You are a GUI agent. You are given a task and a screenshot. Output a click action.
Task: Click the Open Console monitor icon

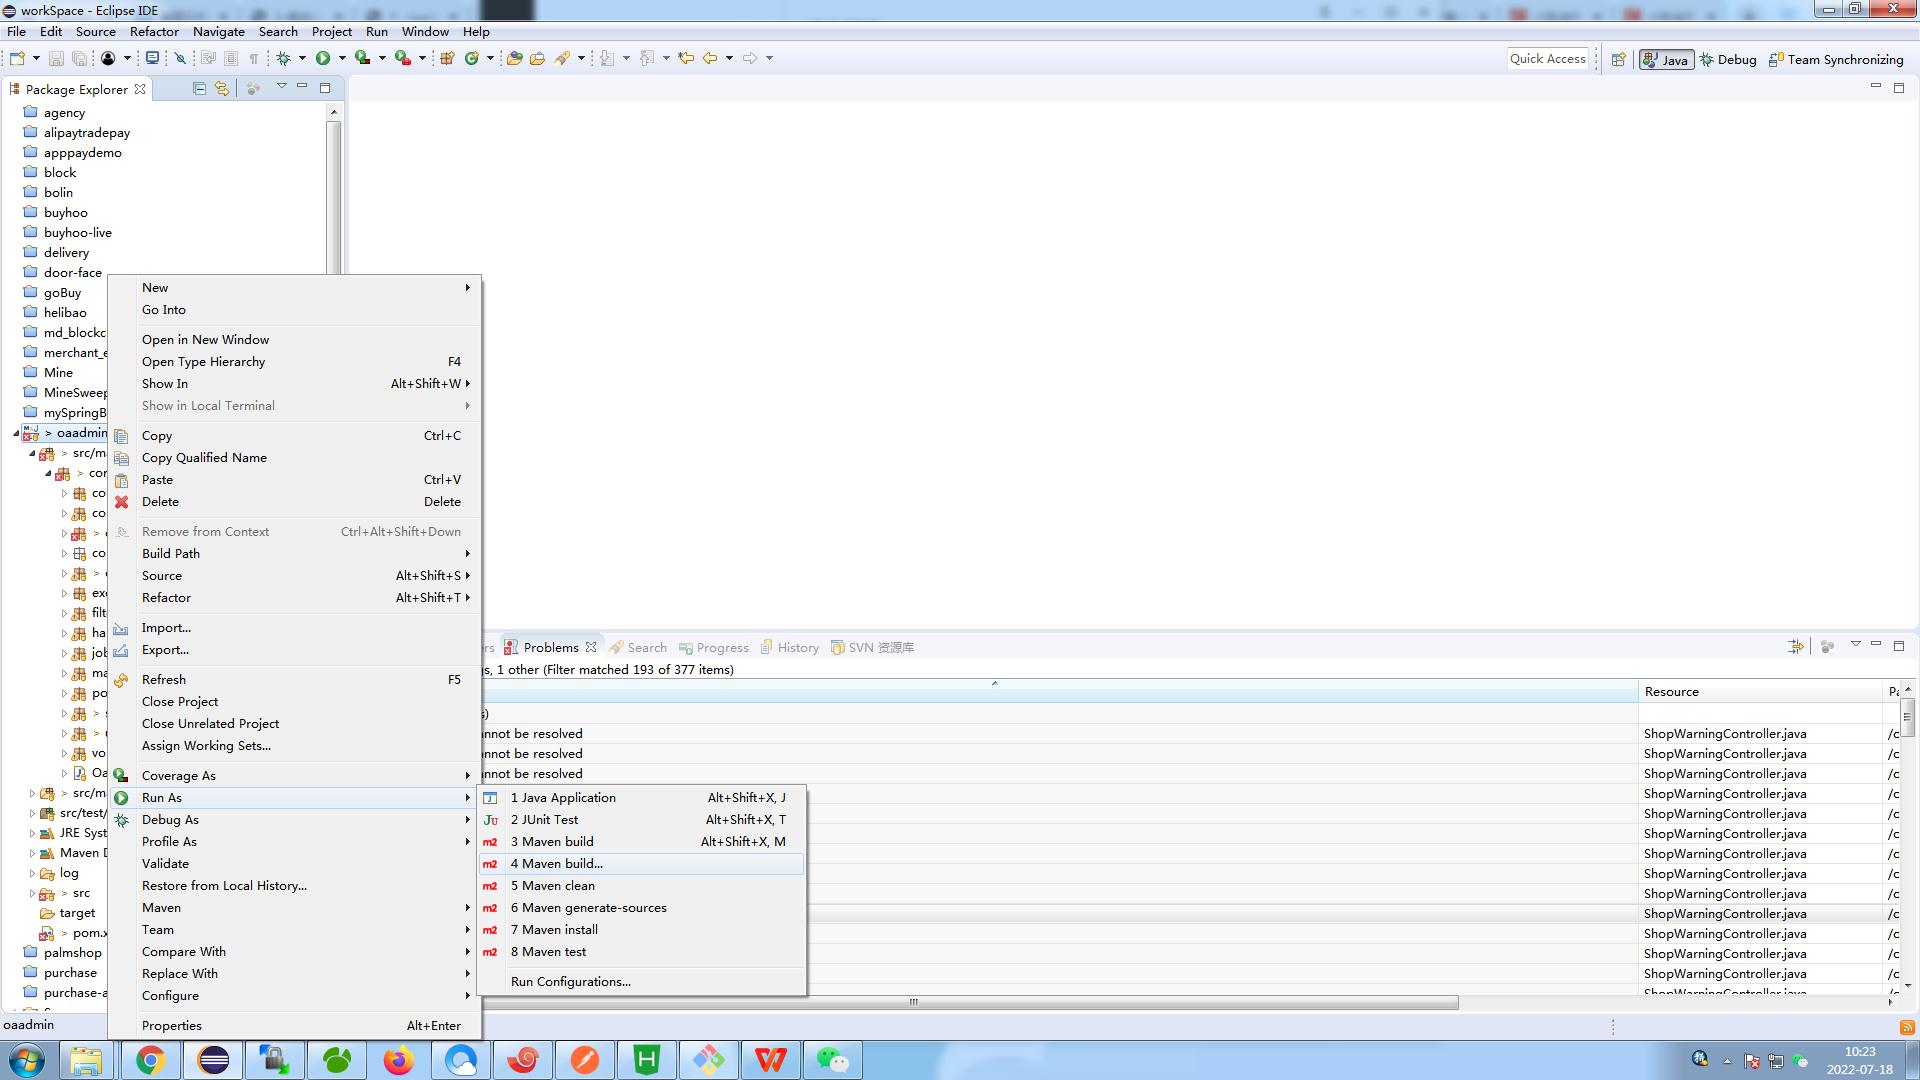[x=152, y=58]
